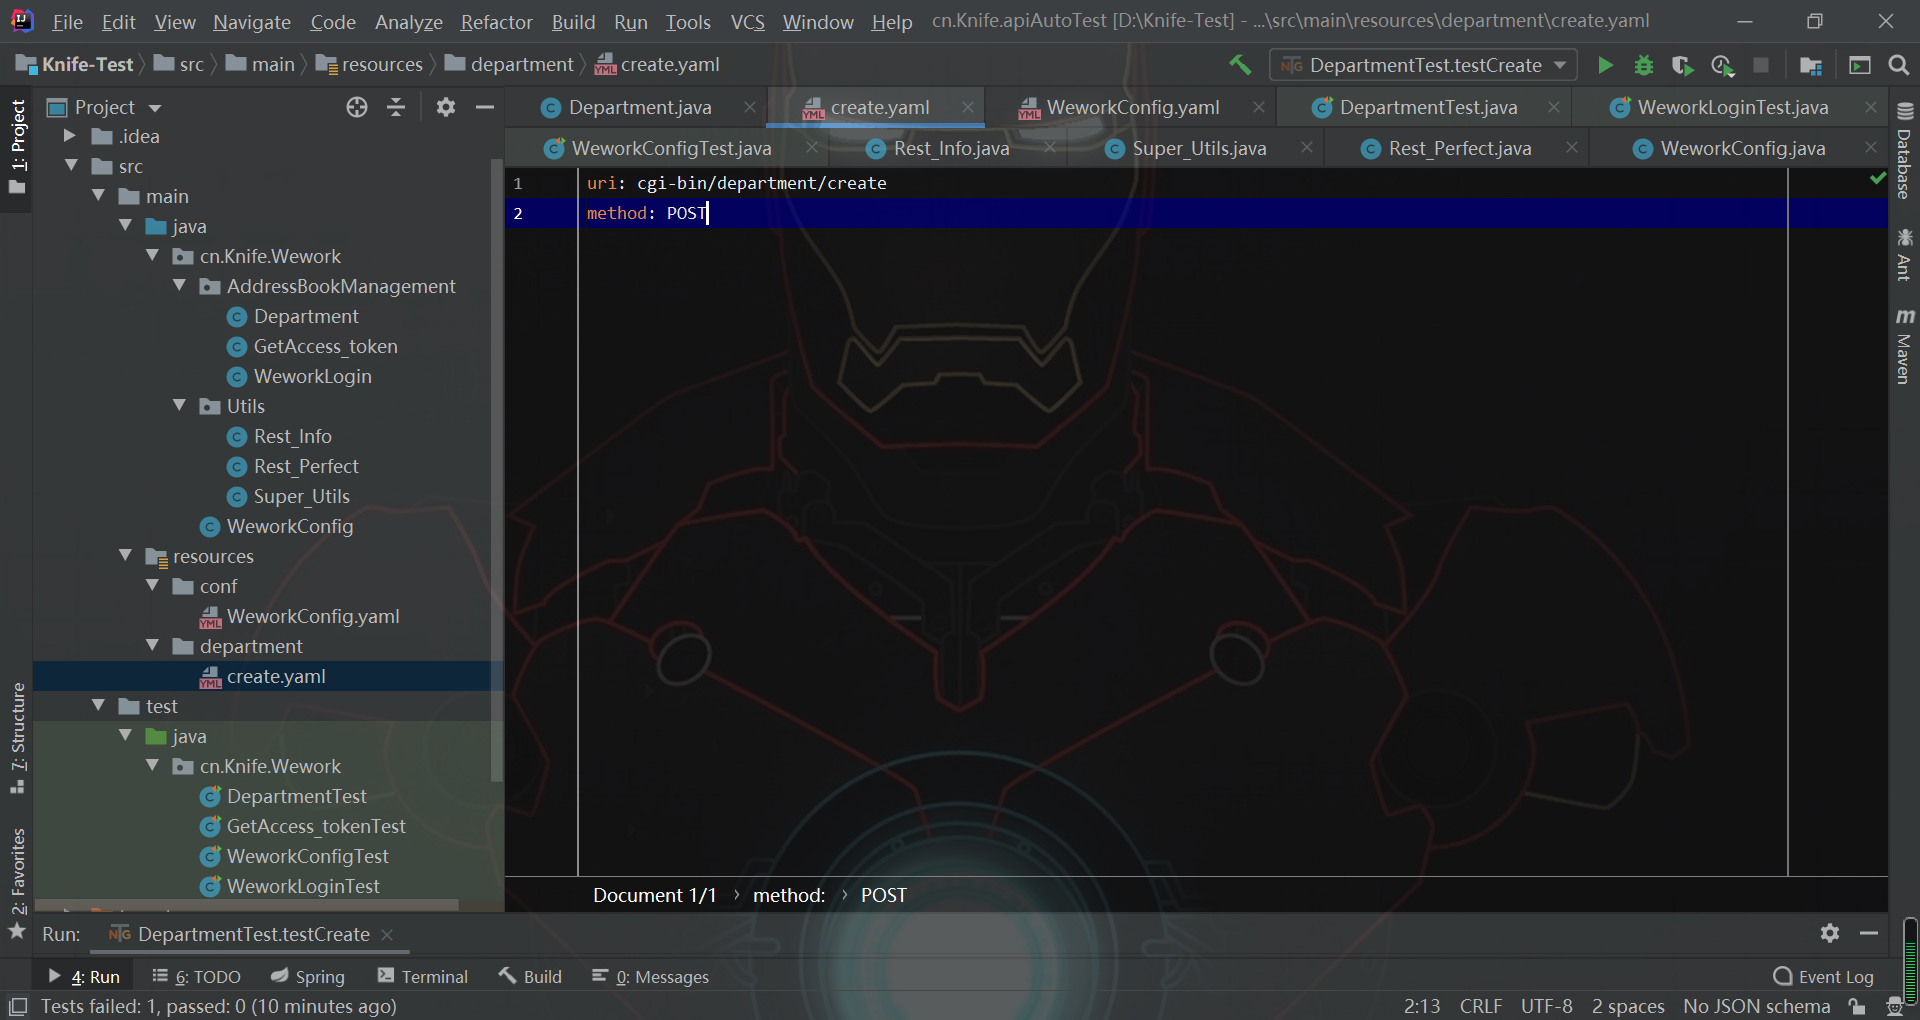1920x1020 pixels.
Task: Open Search Everywhere magnifier icon
Action: pos(1898,65)
